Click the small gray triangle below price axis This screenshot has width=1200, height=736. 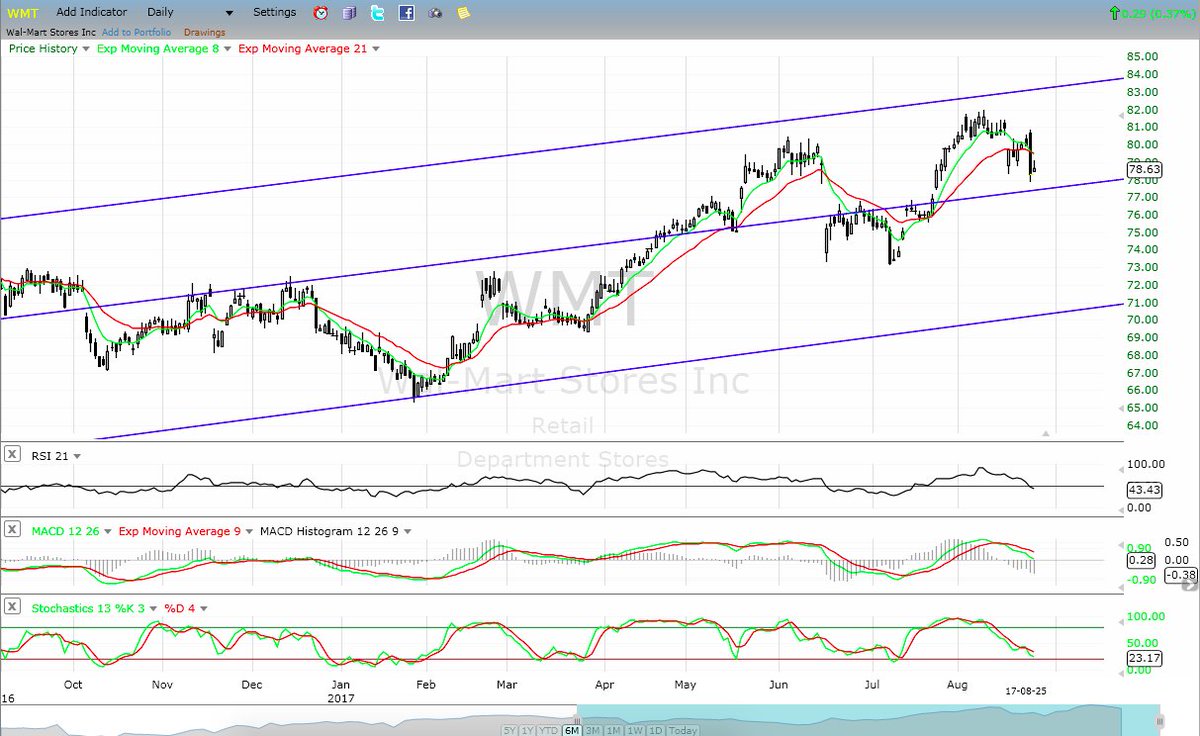1046,433
